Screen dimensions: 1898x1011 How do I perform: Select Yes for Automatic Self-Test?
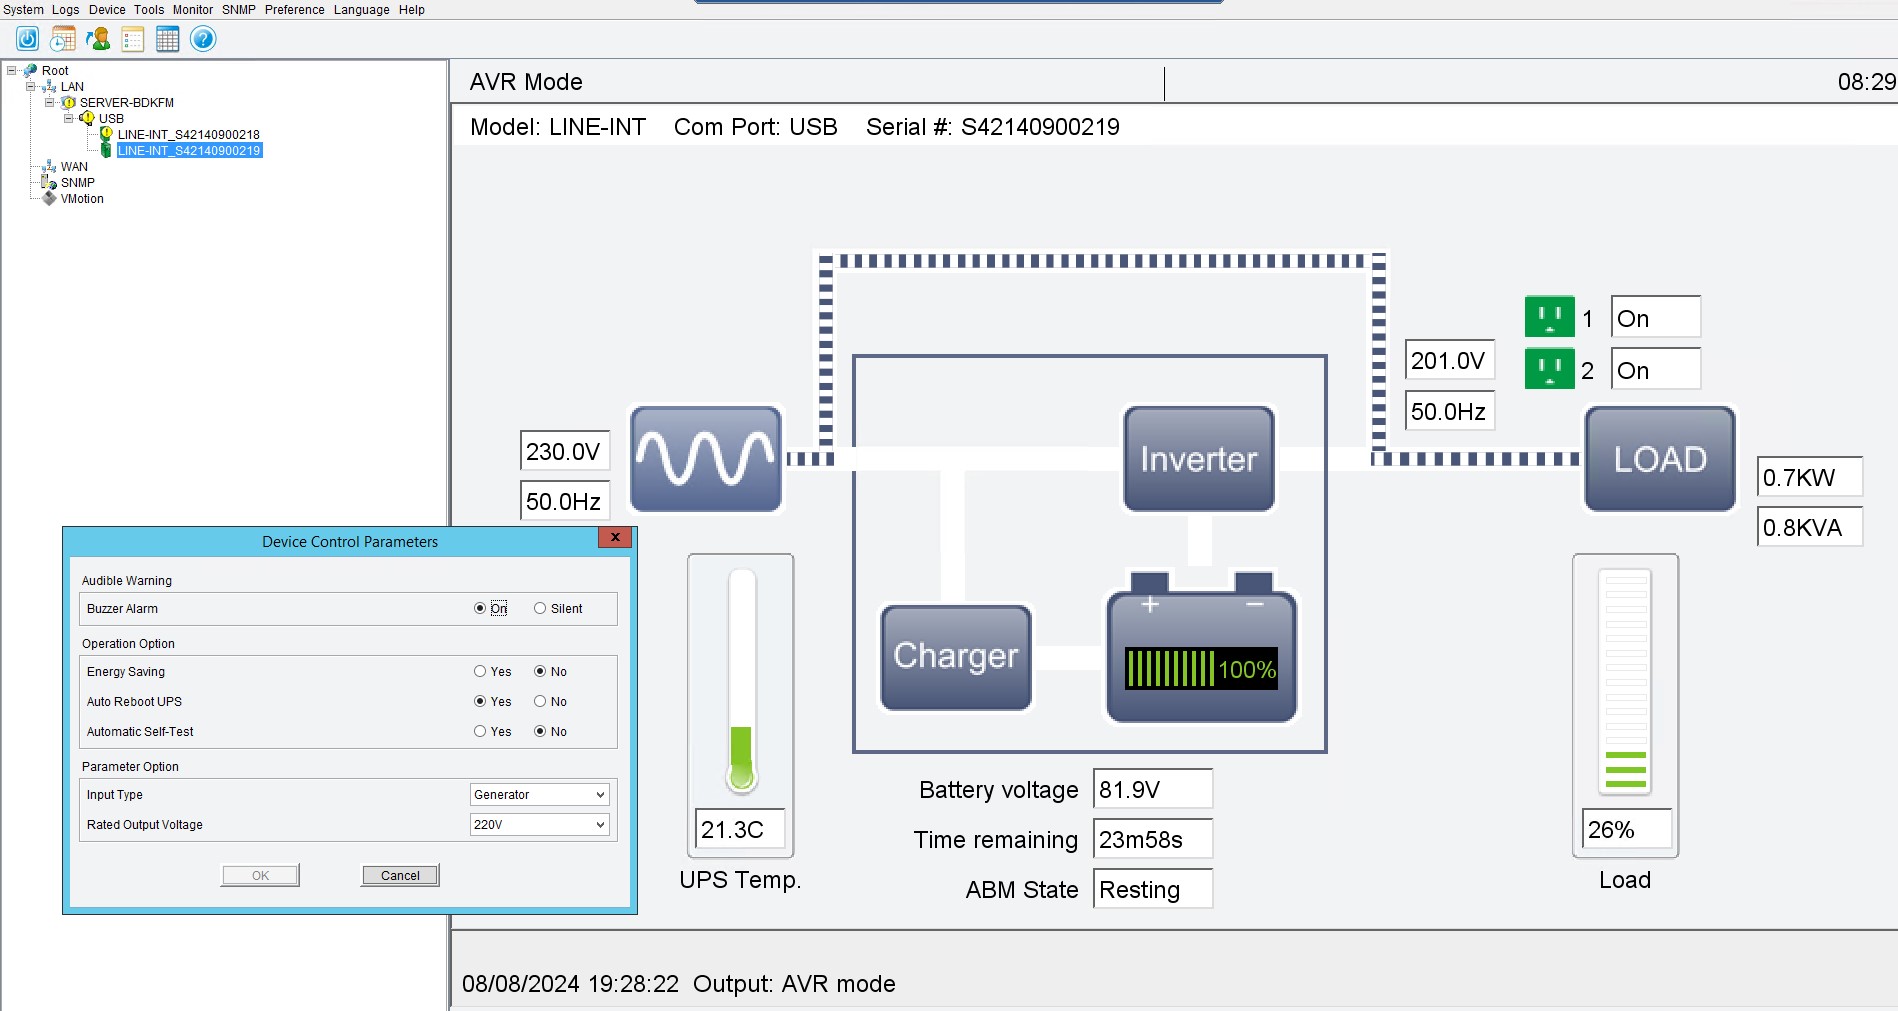point(480,731)
